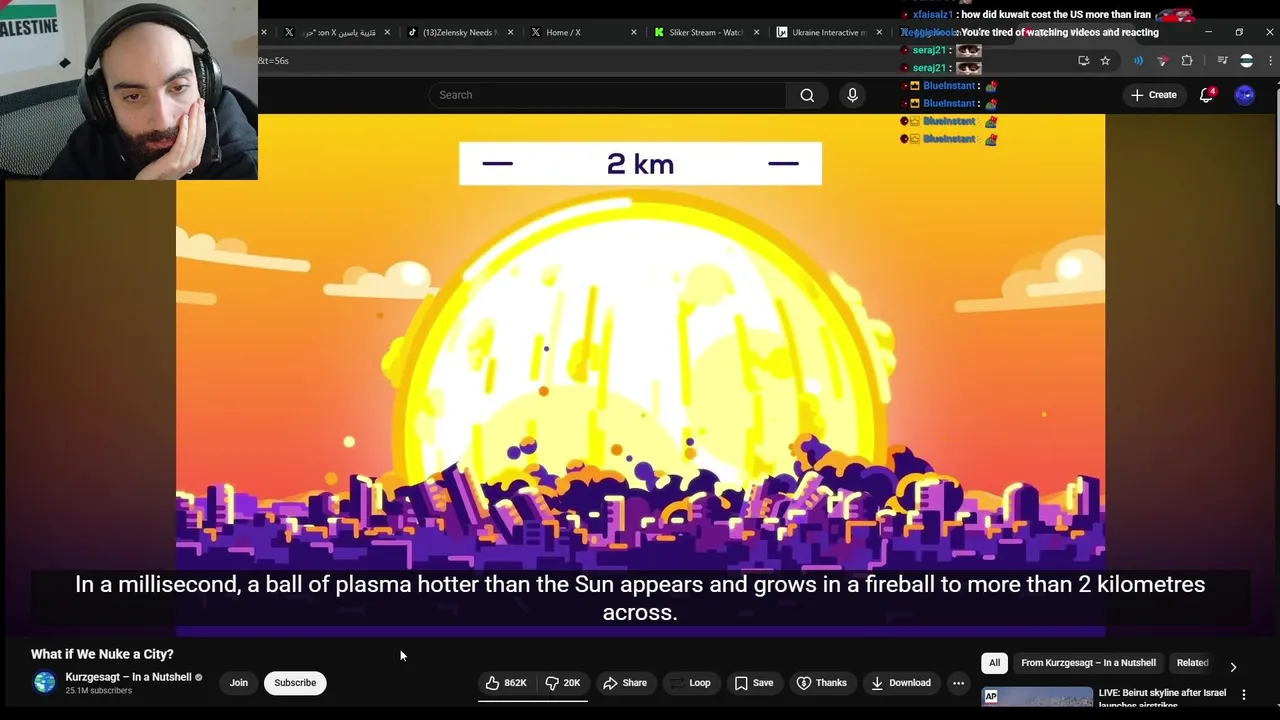Show next filter chips with arrow
Viewport: 1280px width, 720px height.
tap(1233, 667)
